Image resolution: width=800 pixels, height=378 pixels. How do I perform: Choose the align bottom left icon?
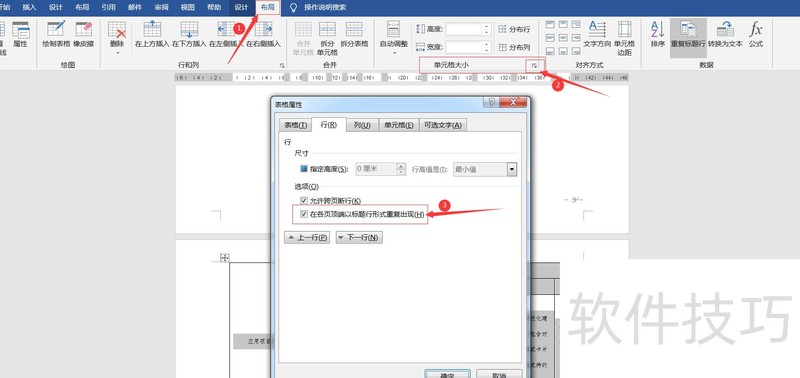click(550, 51)
